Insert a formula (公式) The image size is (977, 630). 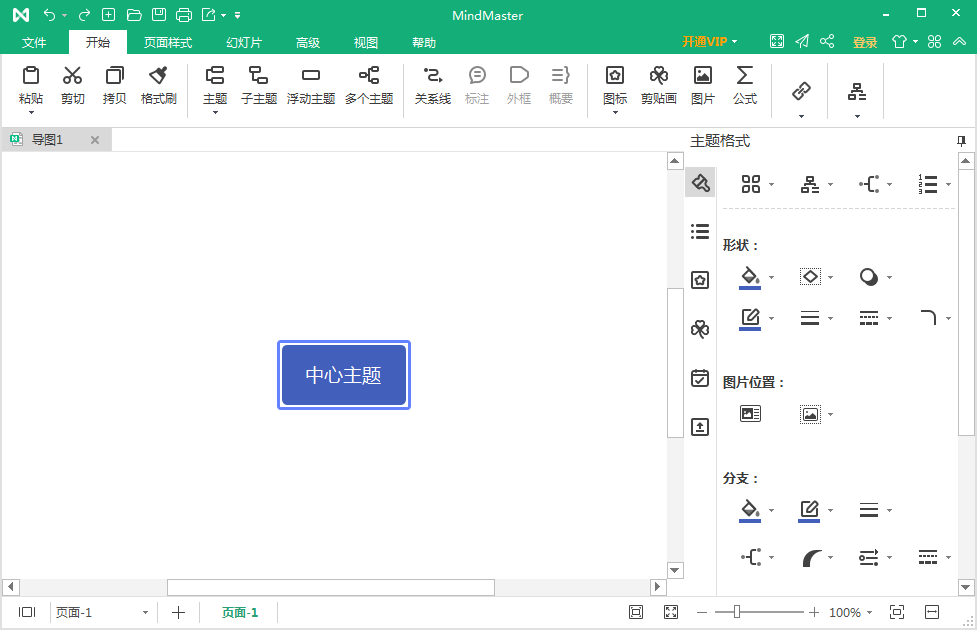point(744,84)
